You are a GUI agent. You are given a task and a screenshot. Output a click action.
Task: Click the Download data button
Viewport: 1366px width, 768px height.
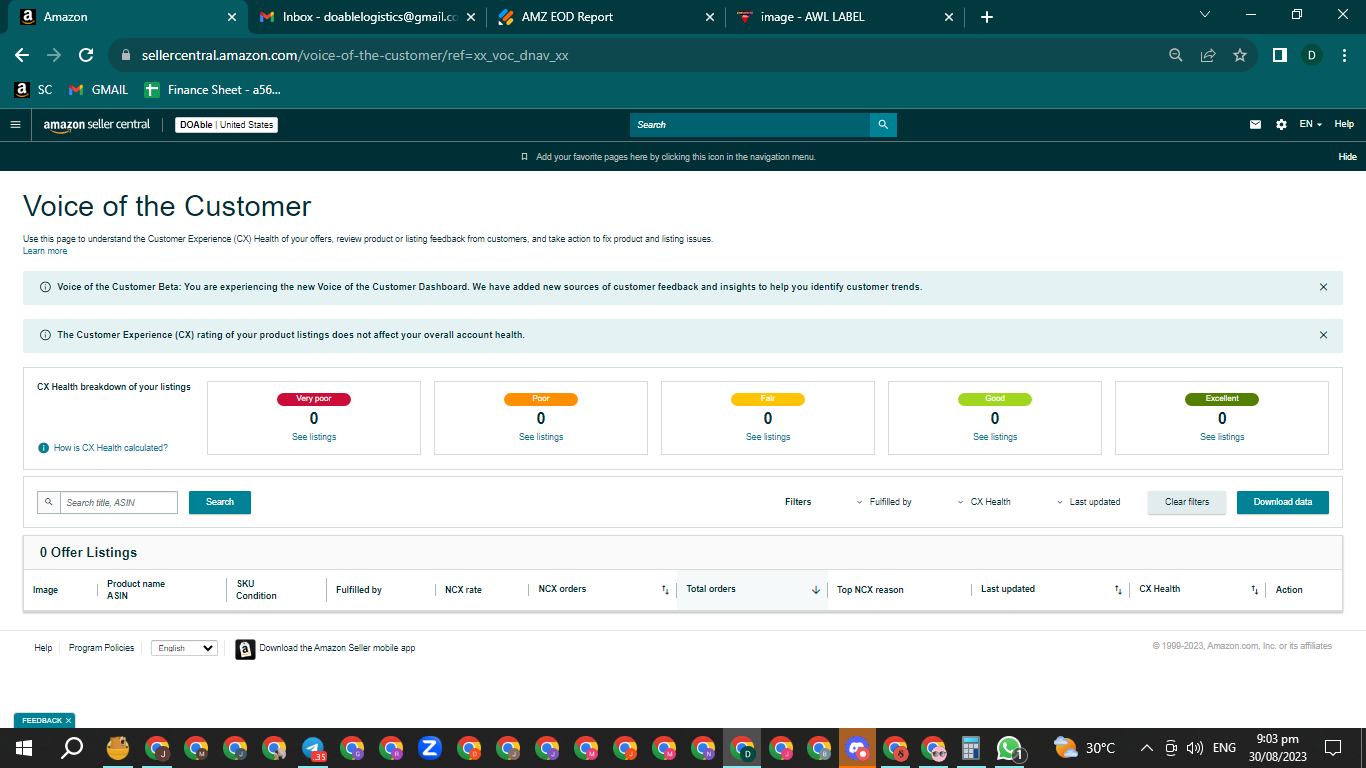click(1283, 502)
